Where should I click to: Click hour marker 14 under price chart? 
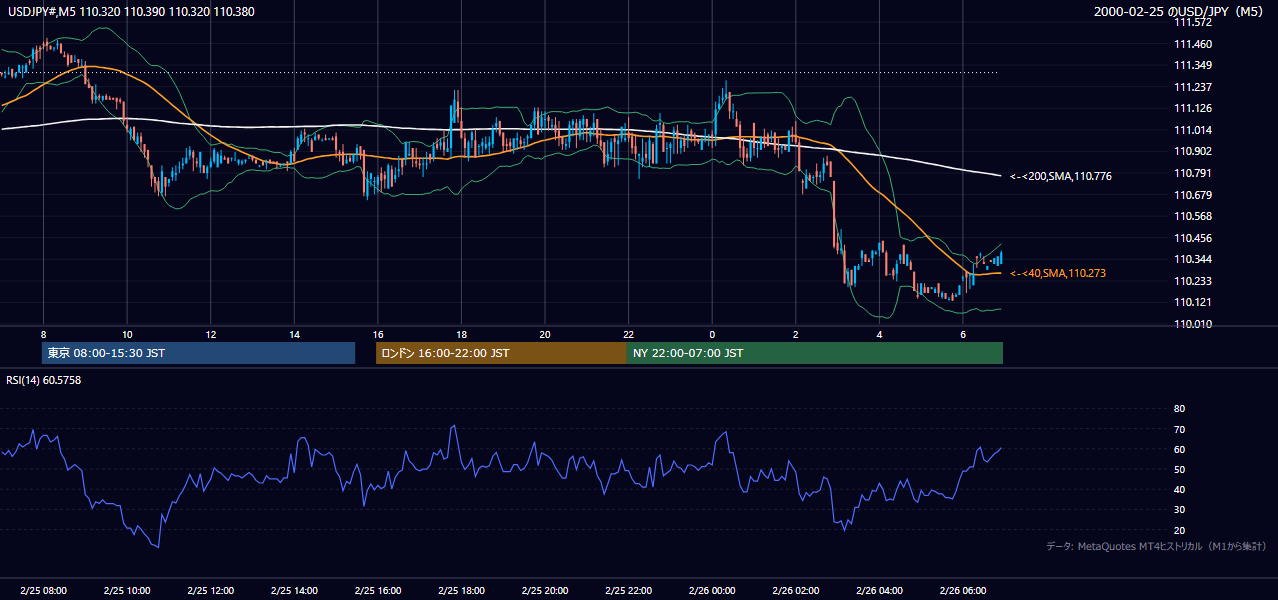click(294, 334)
